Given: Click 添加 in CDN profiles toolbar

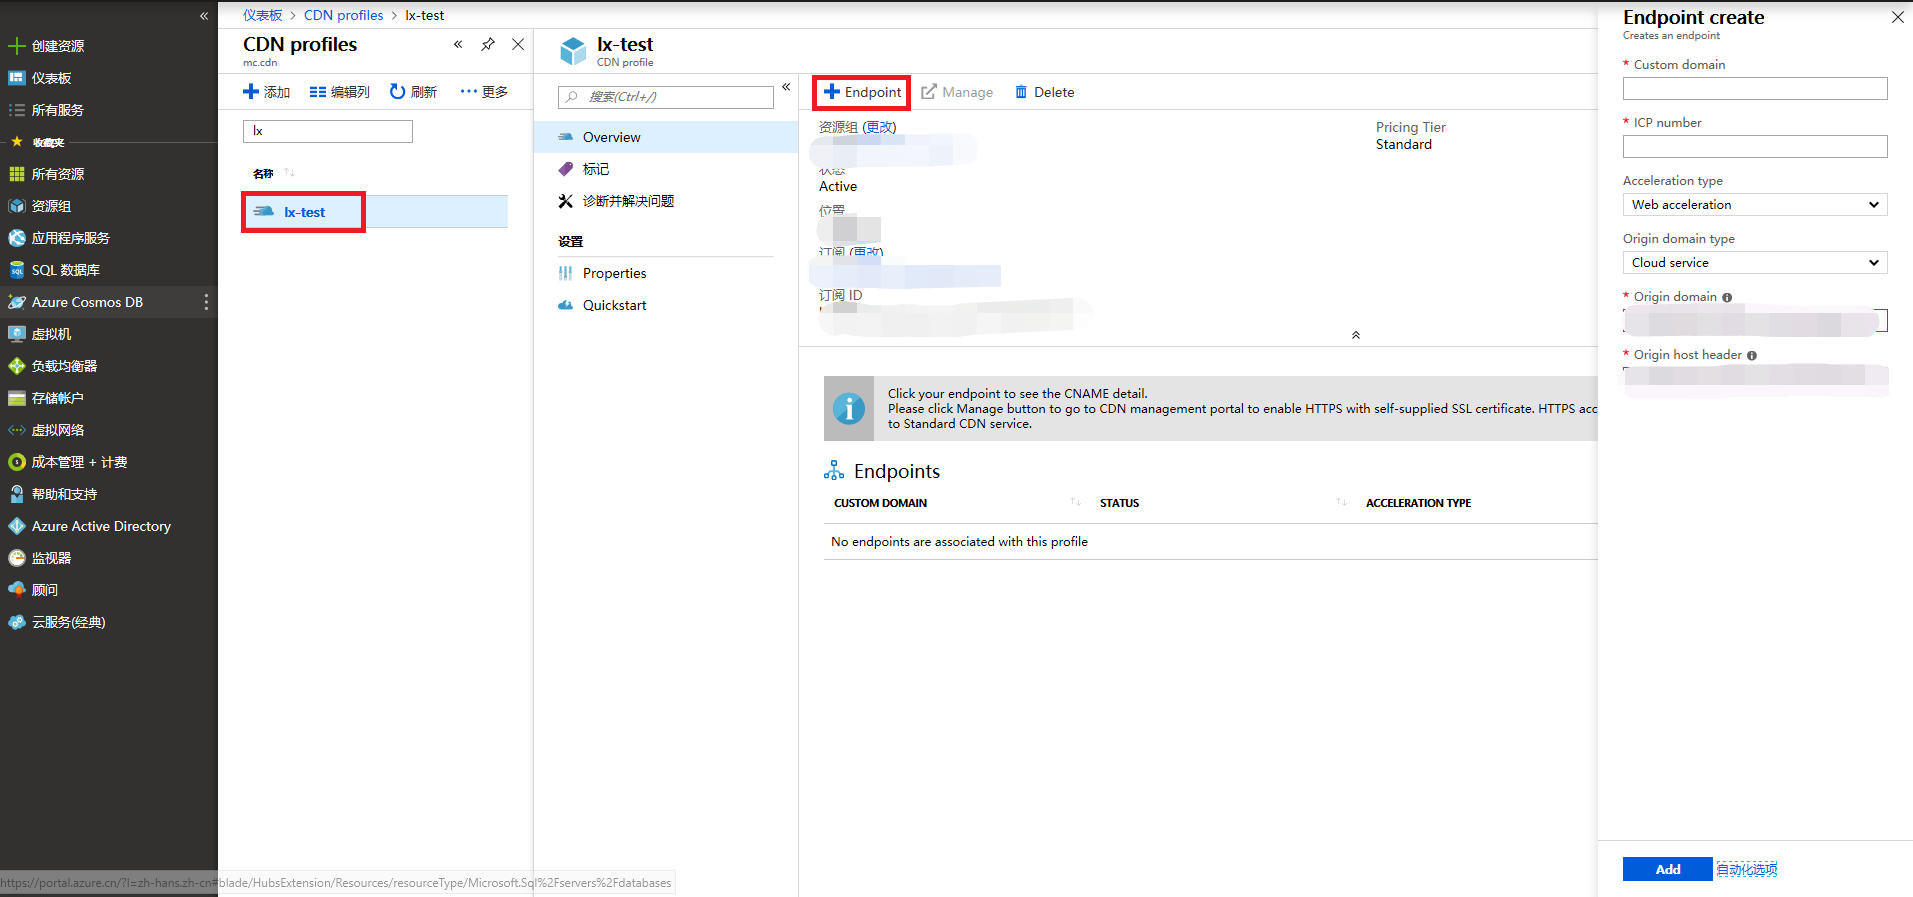Looking at the screenshot, I should [x=267, y=92].
